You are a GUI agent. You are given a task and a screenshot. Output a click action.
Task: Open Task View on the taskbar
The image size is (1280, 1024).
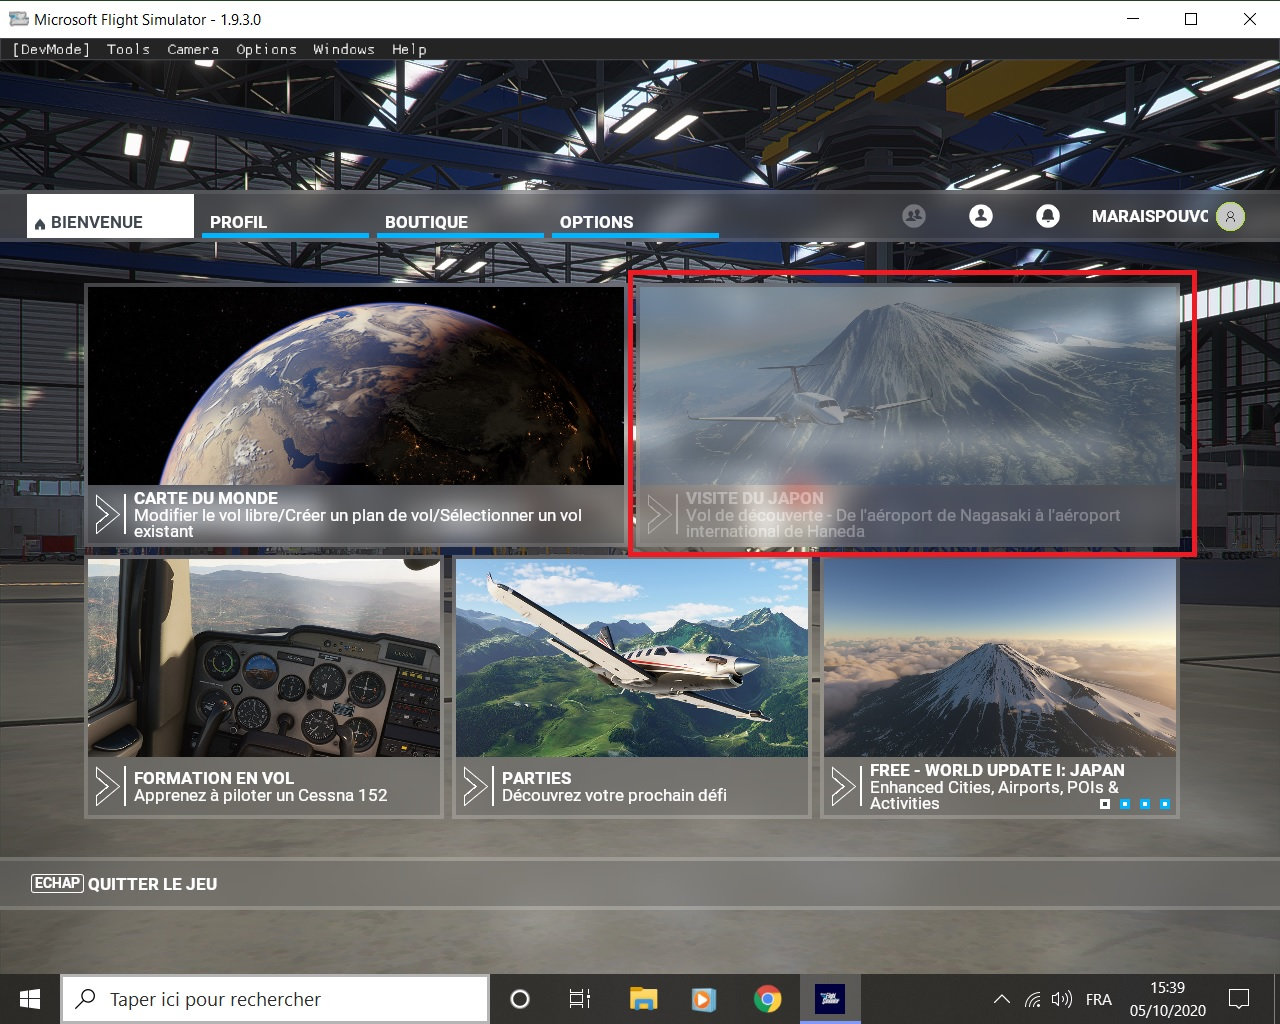click(x=580, y=999)
